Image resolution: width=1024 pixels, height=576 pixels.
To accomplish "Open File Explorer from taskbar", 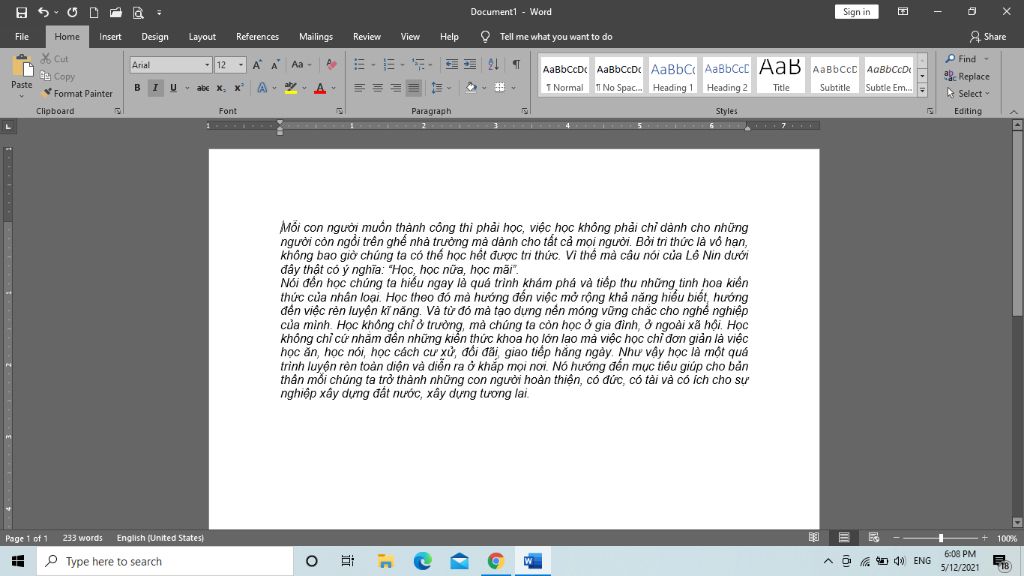I will coord(385,561).
